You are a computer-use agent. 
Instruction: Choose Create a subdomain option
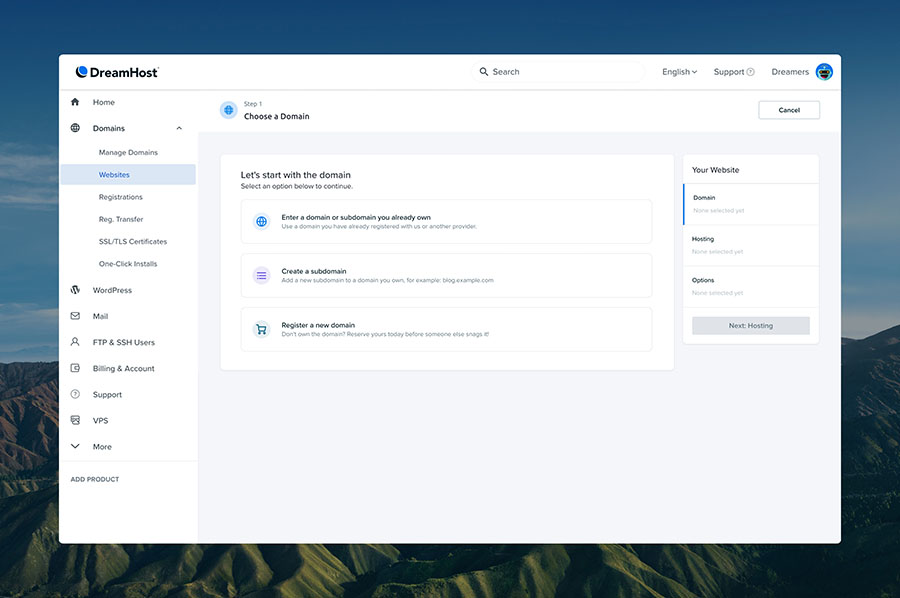(x=447, y=275)
